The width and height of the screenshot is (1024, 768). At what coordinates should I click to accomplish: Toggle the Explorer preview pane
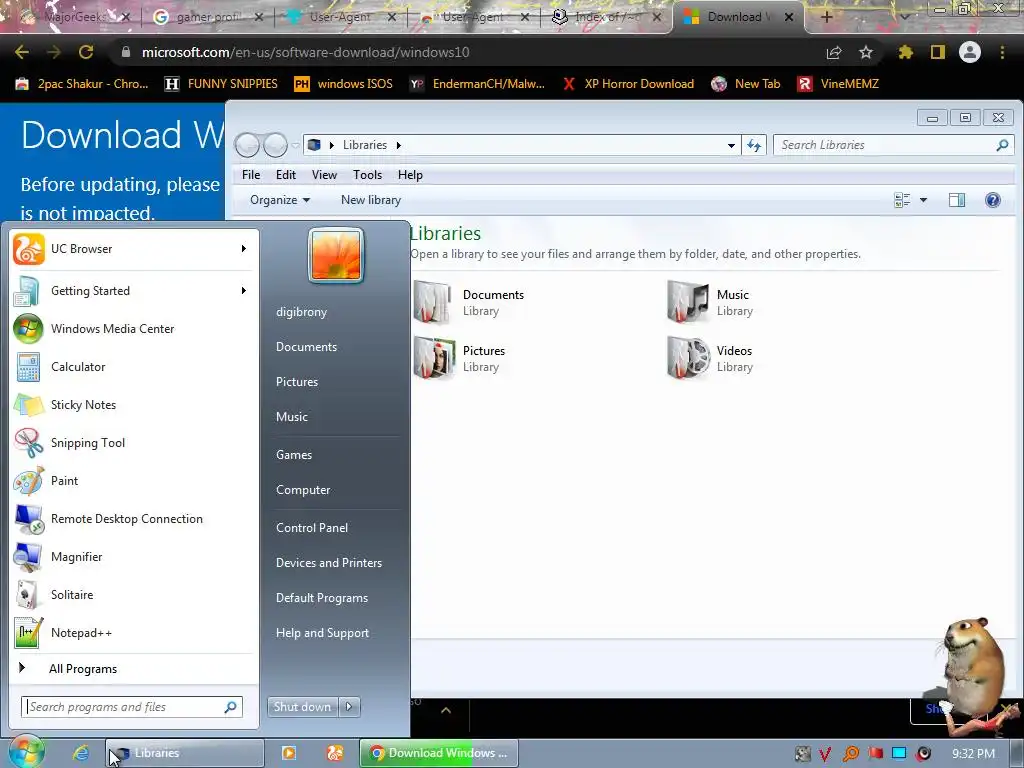click(957, 200)
